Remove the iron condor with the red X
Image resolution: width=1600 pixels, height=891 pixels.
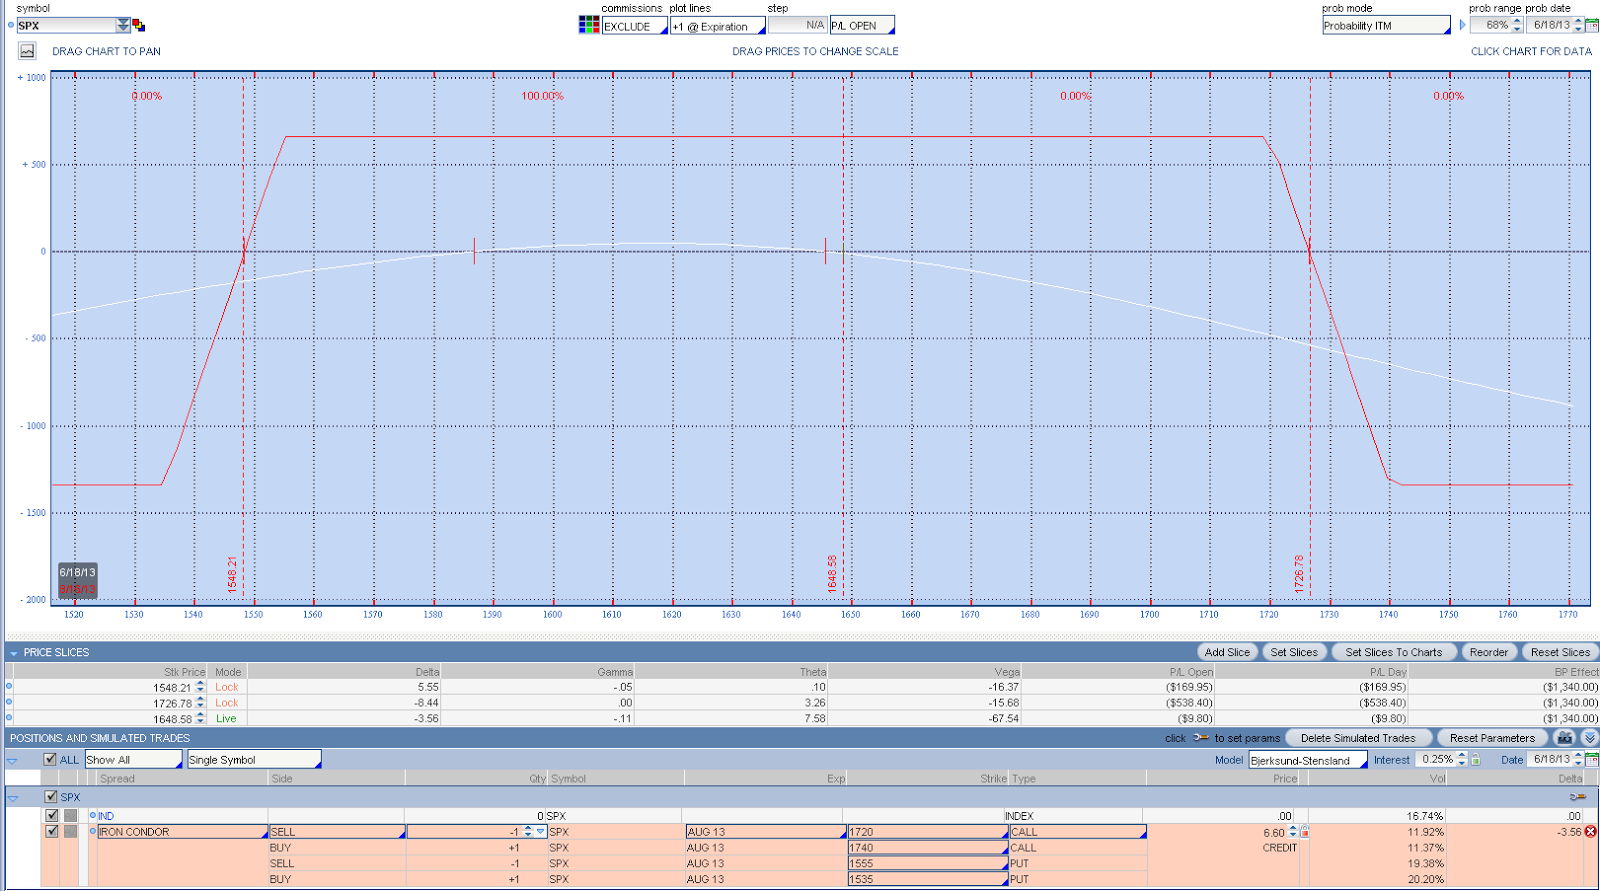1590,832
